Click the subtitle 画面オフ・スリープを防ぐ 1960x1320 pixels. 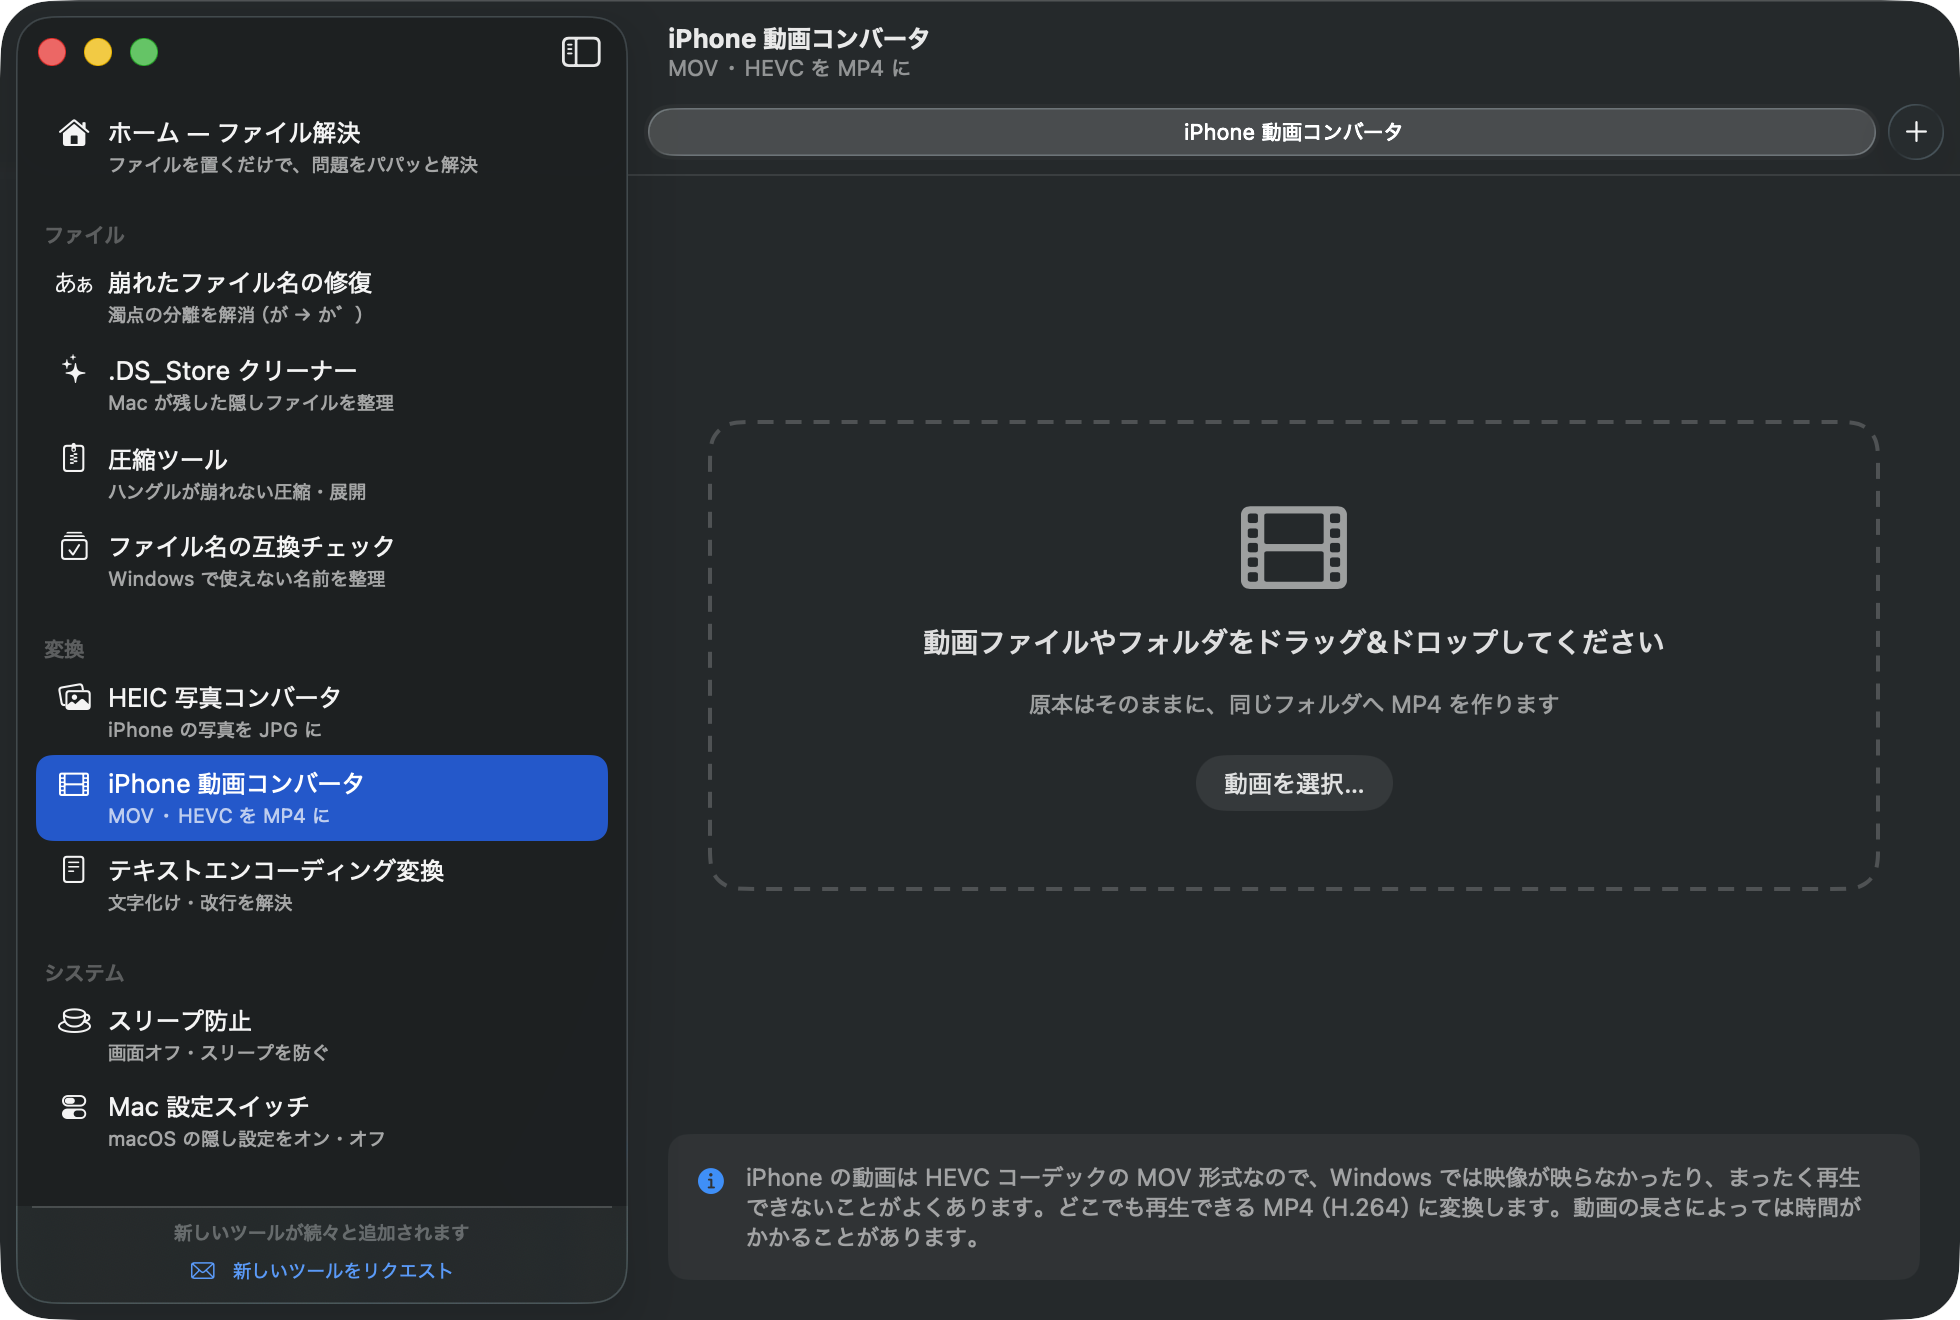pyautogui.click(x=218, y=1052)
